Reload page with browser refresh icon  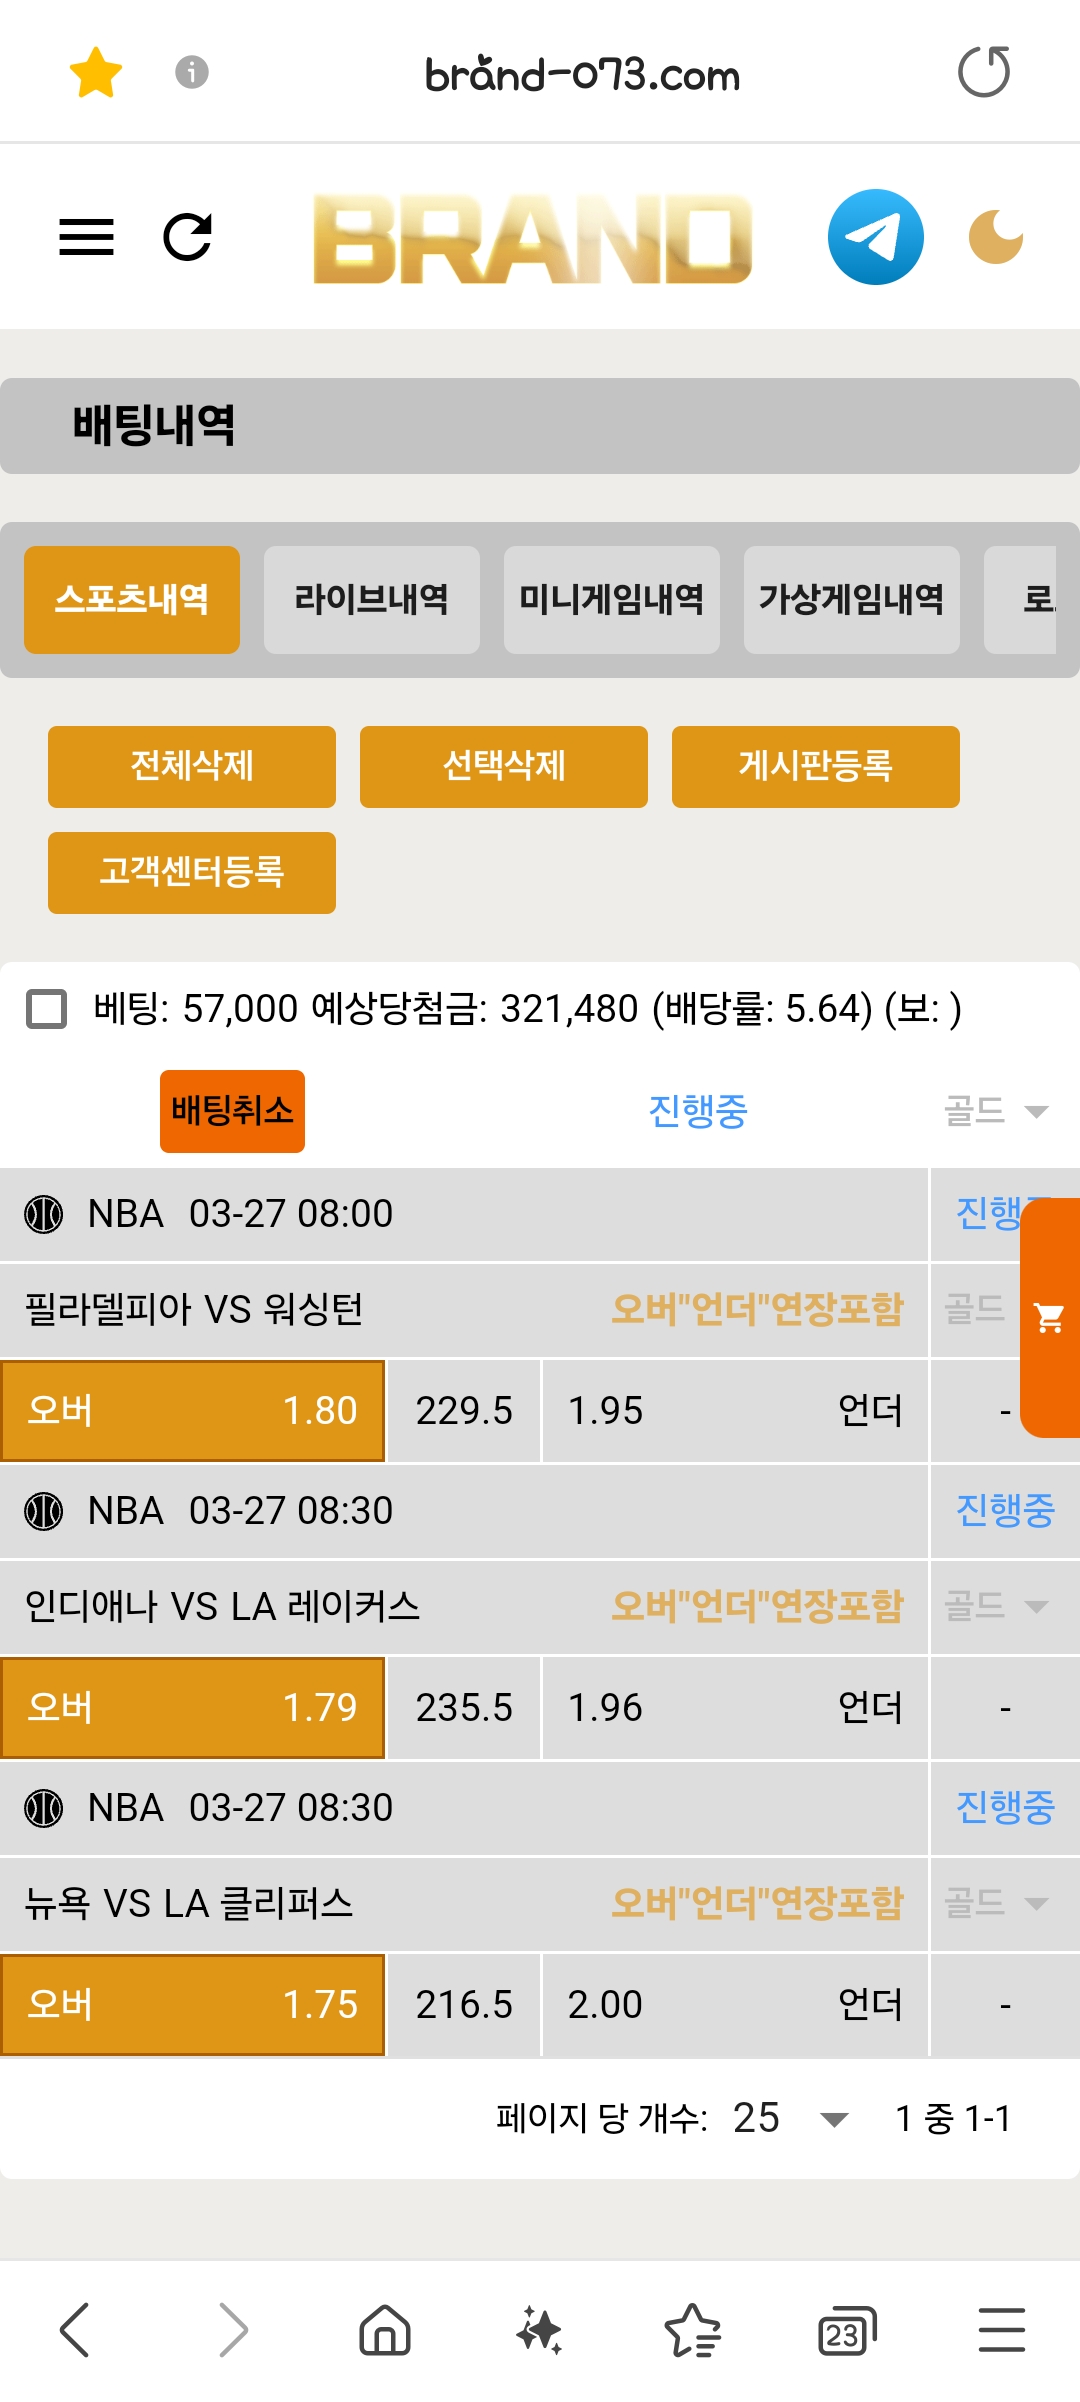[984, 72]
